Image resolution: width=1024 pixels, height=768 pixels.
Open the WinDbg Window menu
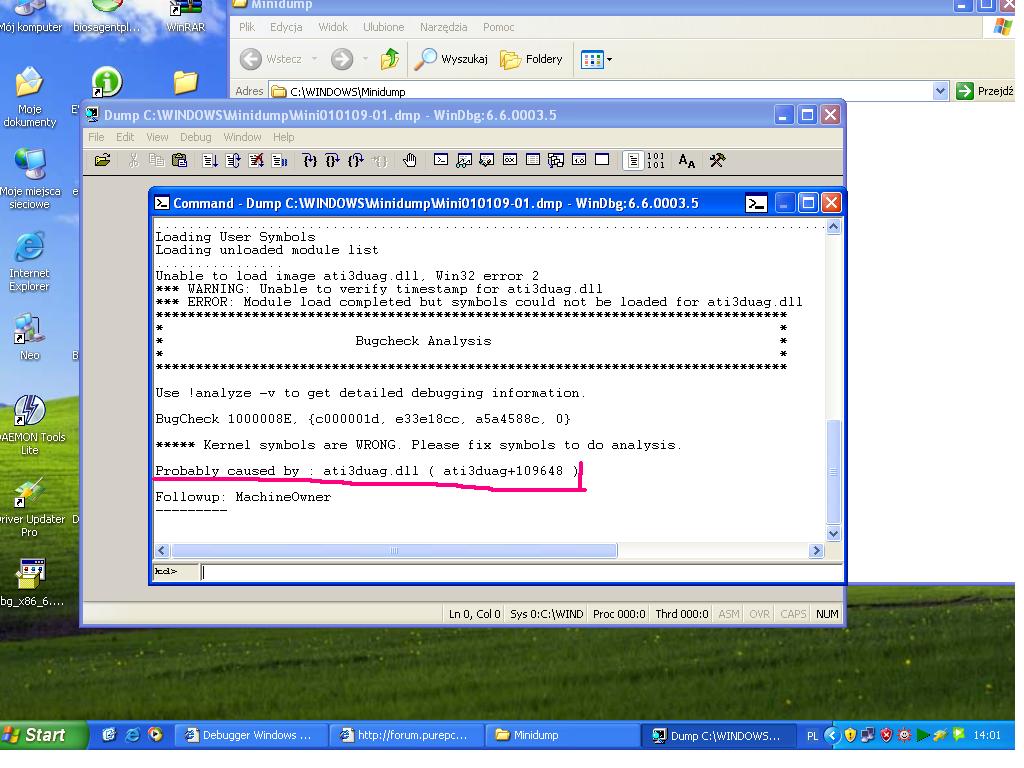[x=244, y=138]
